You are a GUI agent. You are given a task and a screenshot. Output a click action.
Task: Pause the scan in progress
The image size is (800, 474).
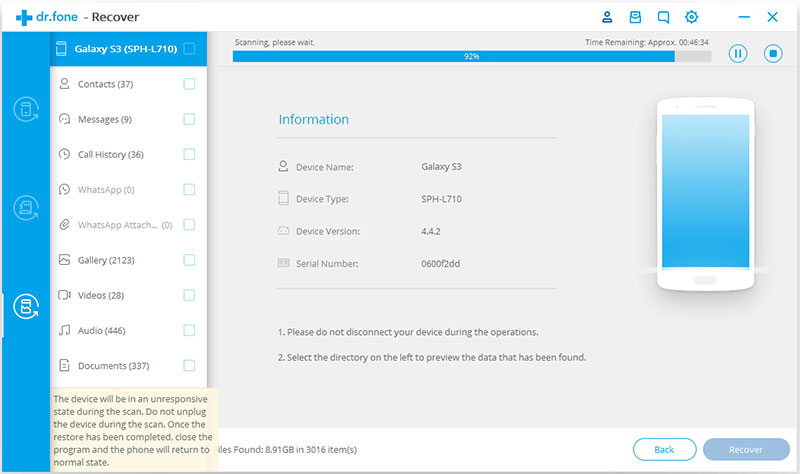738,54
